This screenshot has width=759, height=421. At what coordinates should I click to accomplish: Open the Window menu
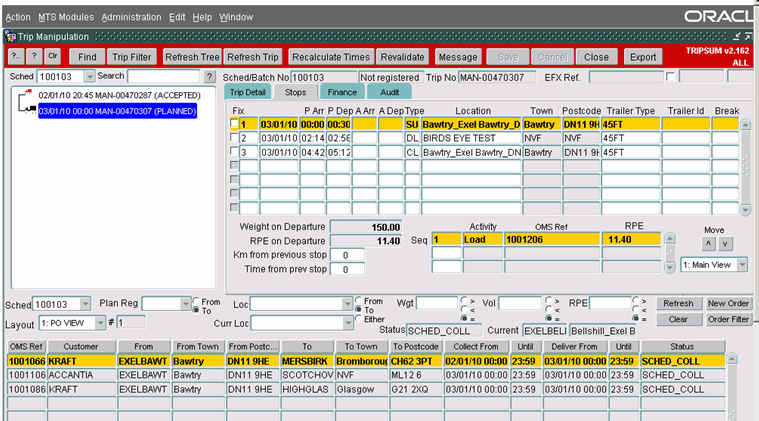click(236, 17)
